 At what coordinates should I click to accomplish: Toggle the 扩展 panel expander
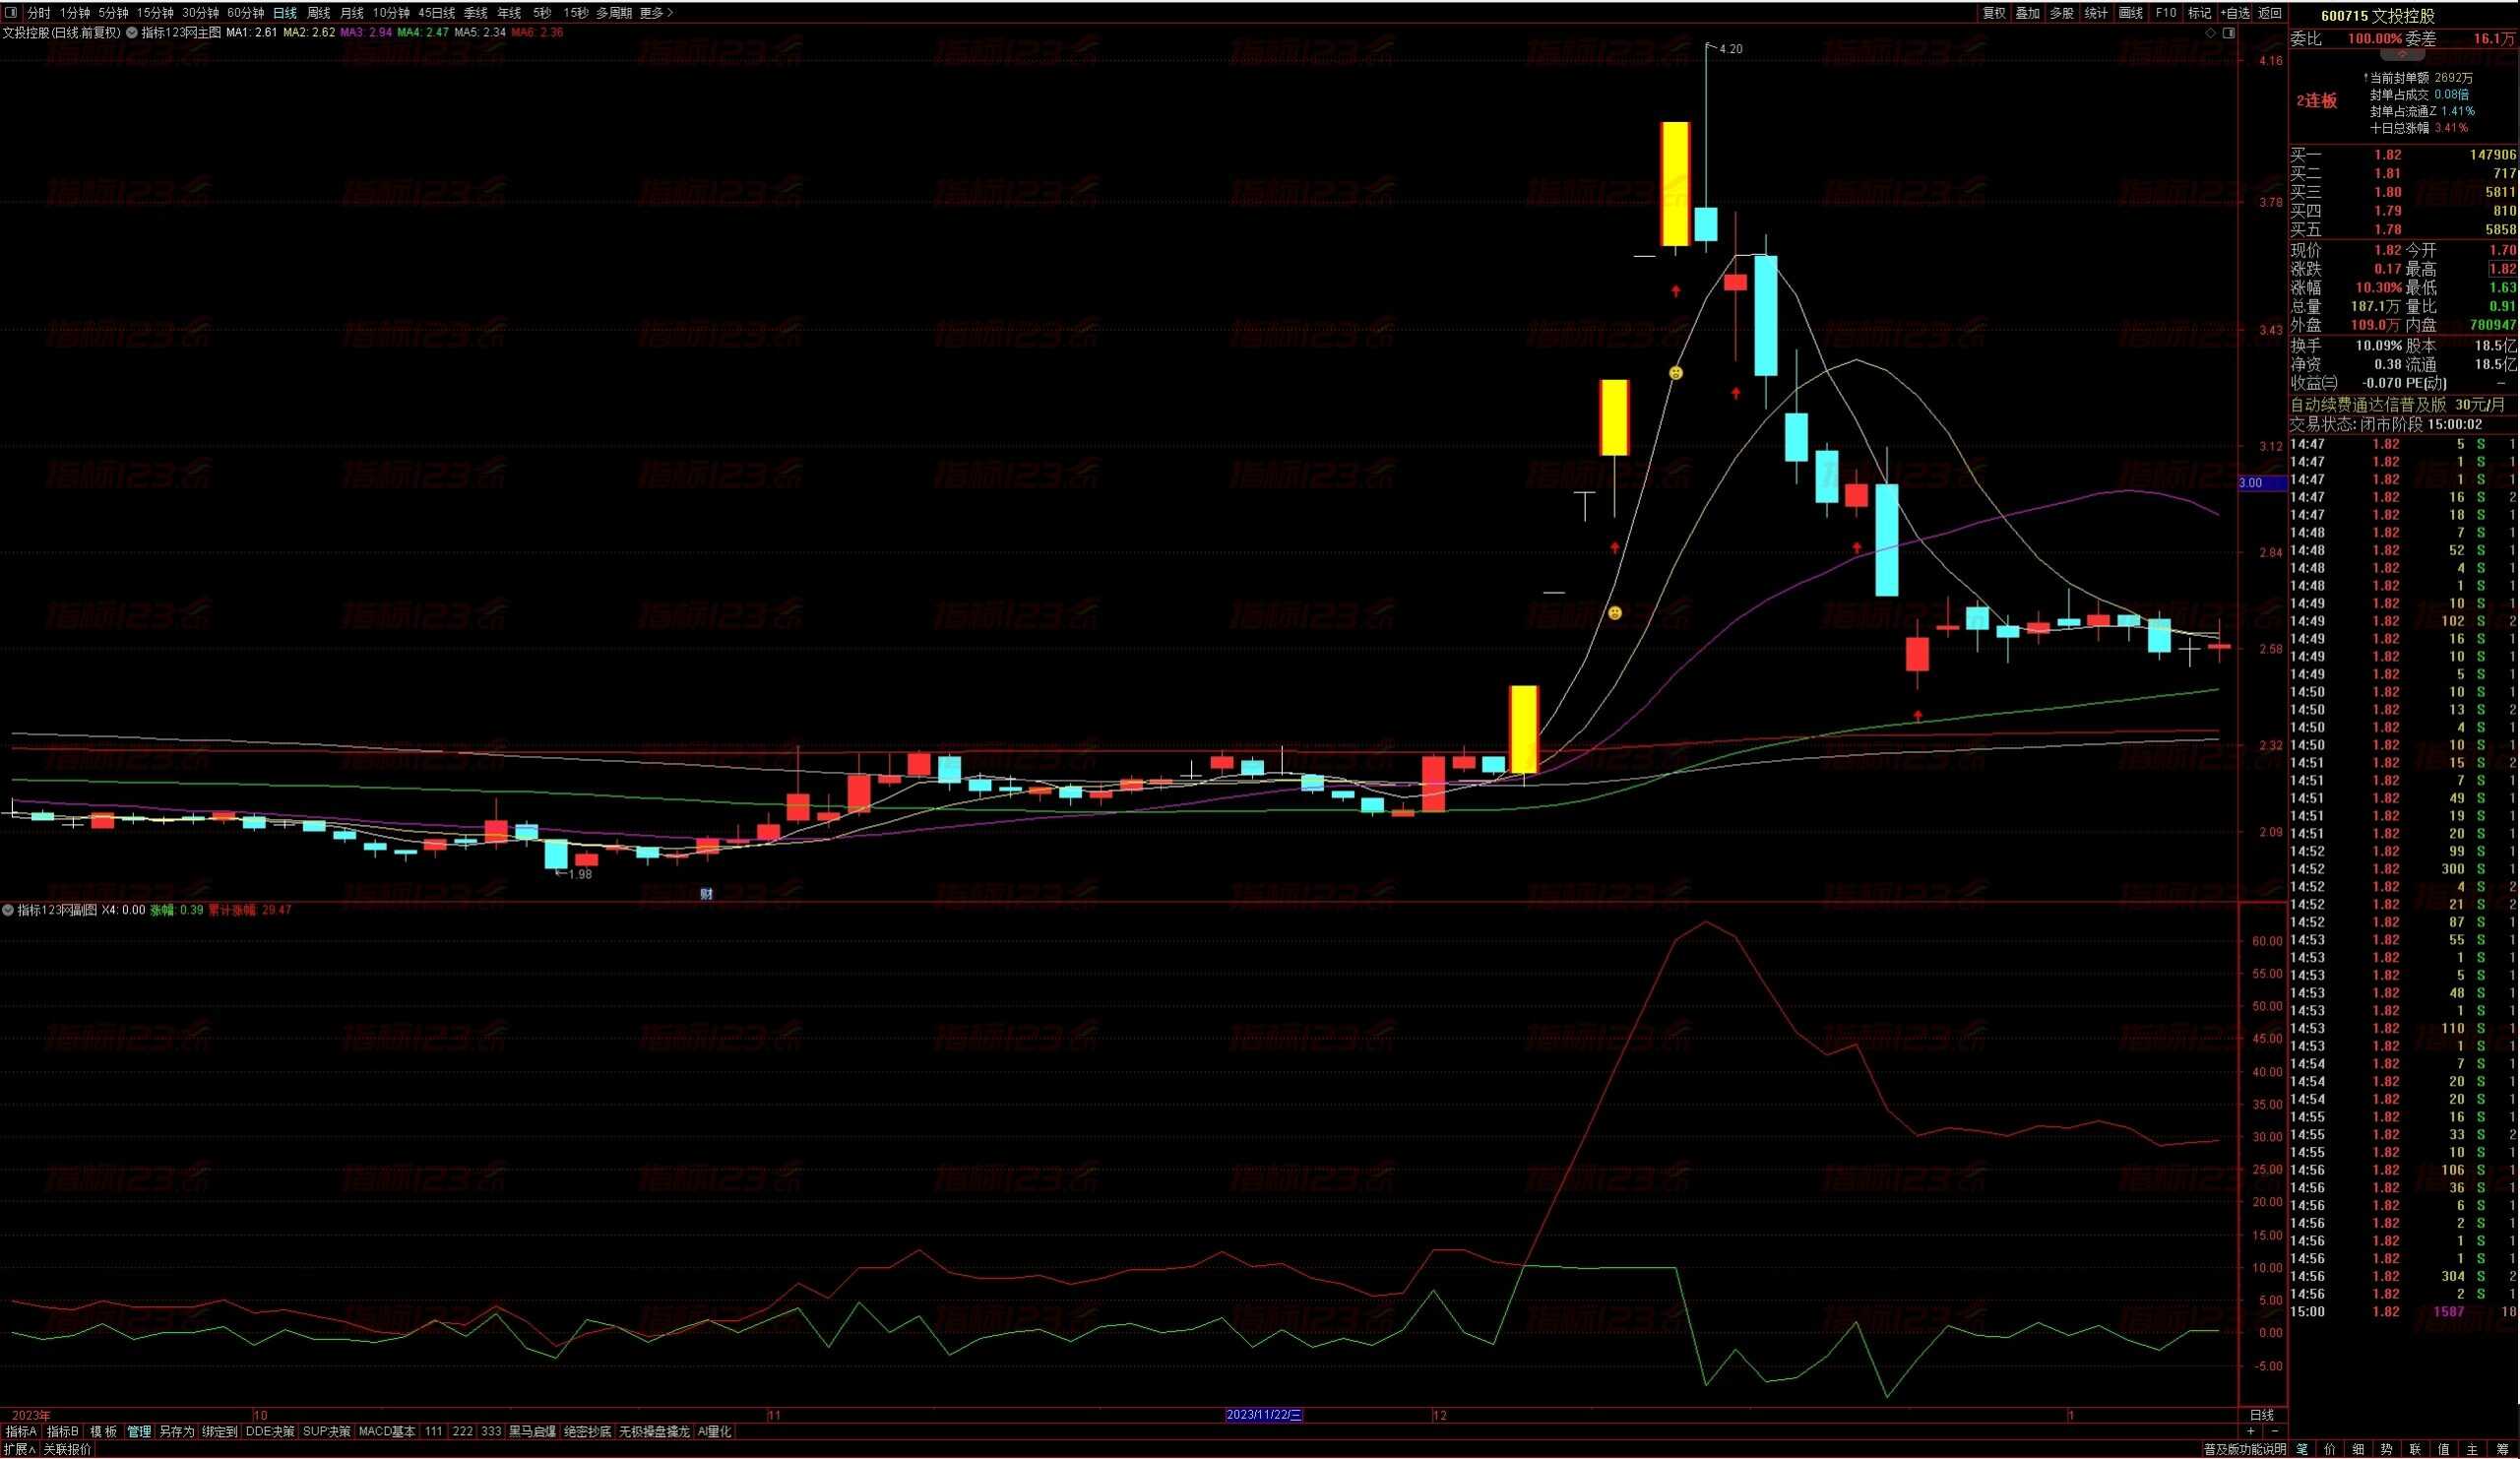coord(19,1449)
